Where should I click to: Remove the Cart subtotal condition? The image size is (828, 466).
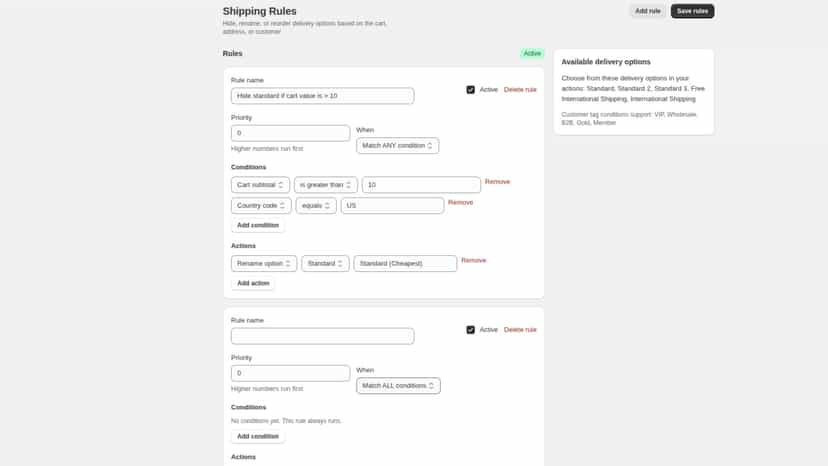tap(497, 182)
